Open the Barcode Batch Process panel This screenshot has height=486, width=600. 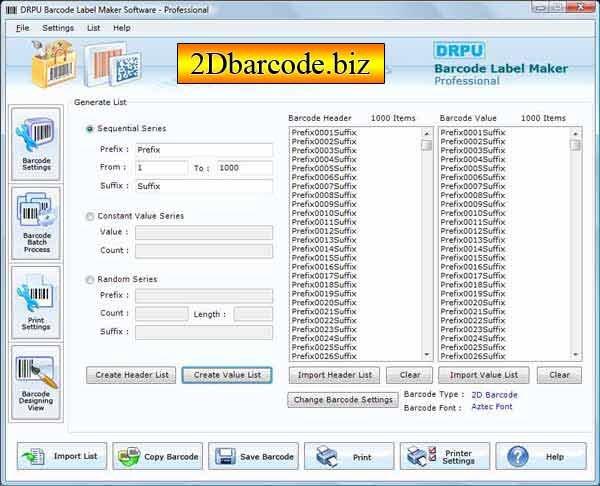36,223
